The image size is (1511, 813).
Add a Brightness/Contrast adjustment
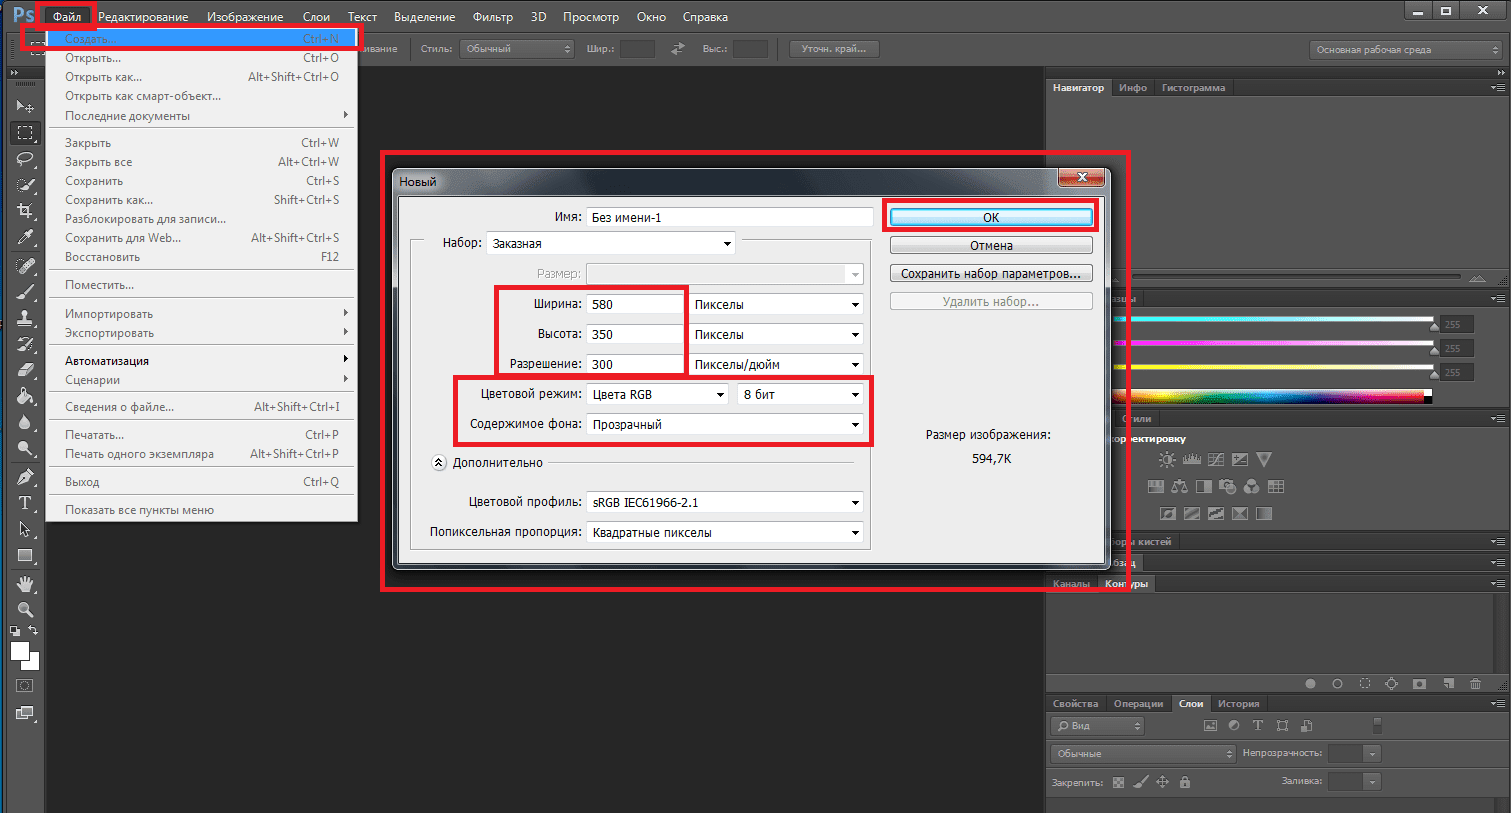pos(1167,460)
